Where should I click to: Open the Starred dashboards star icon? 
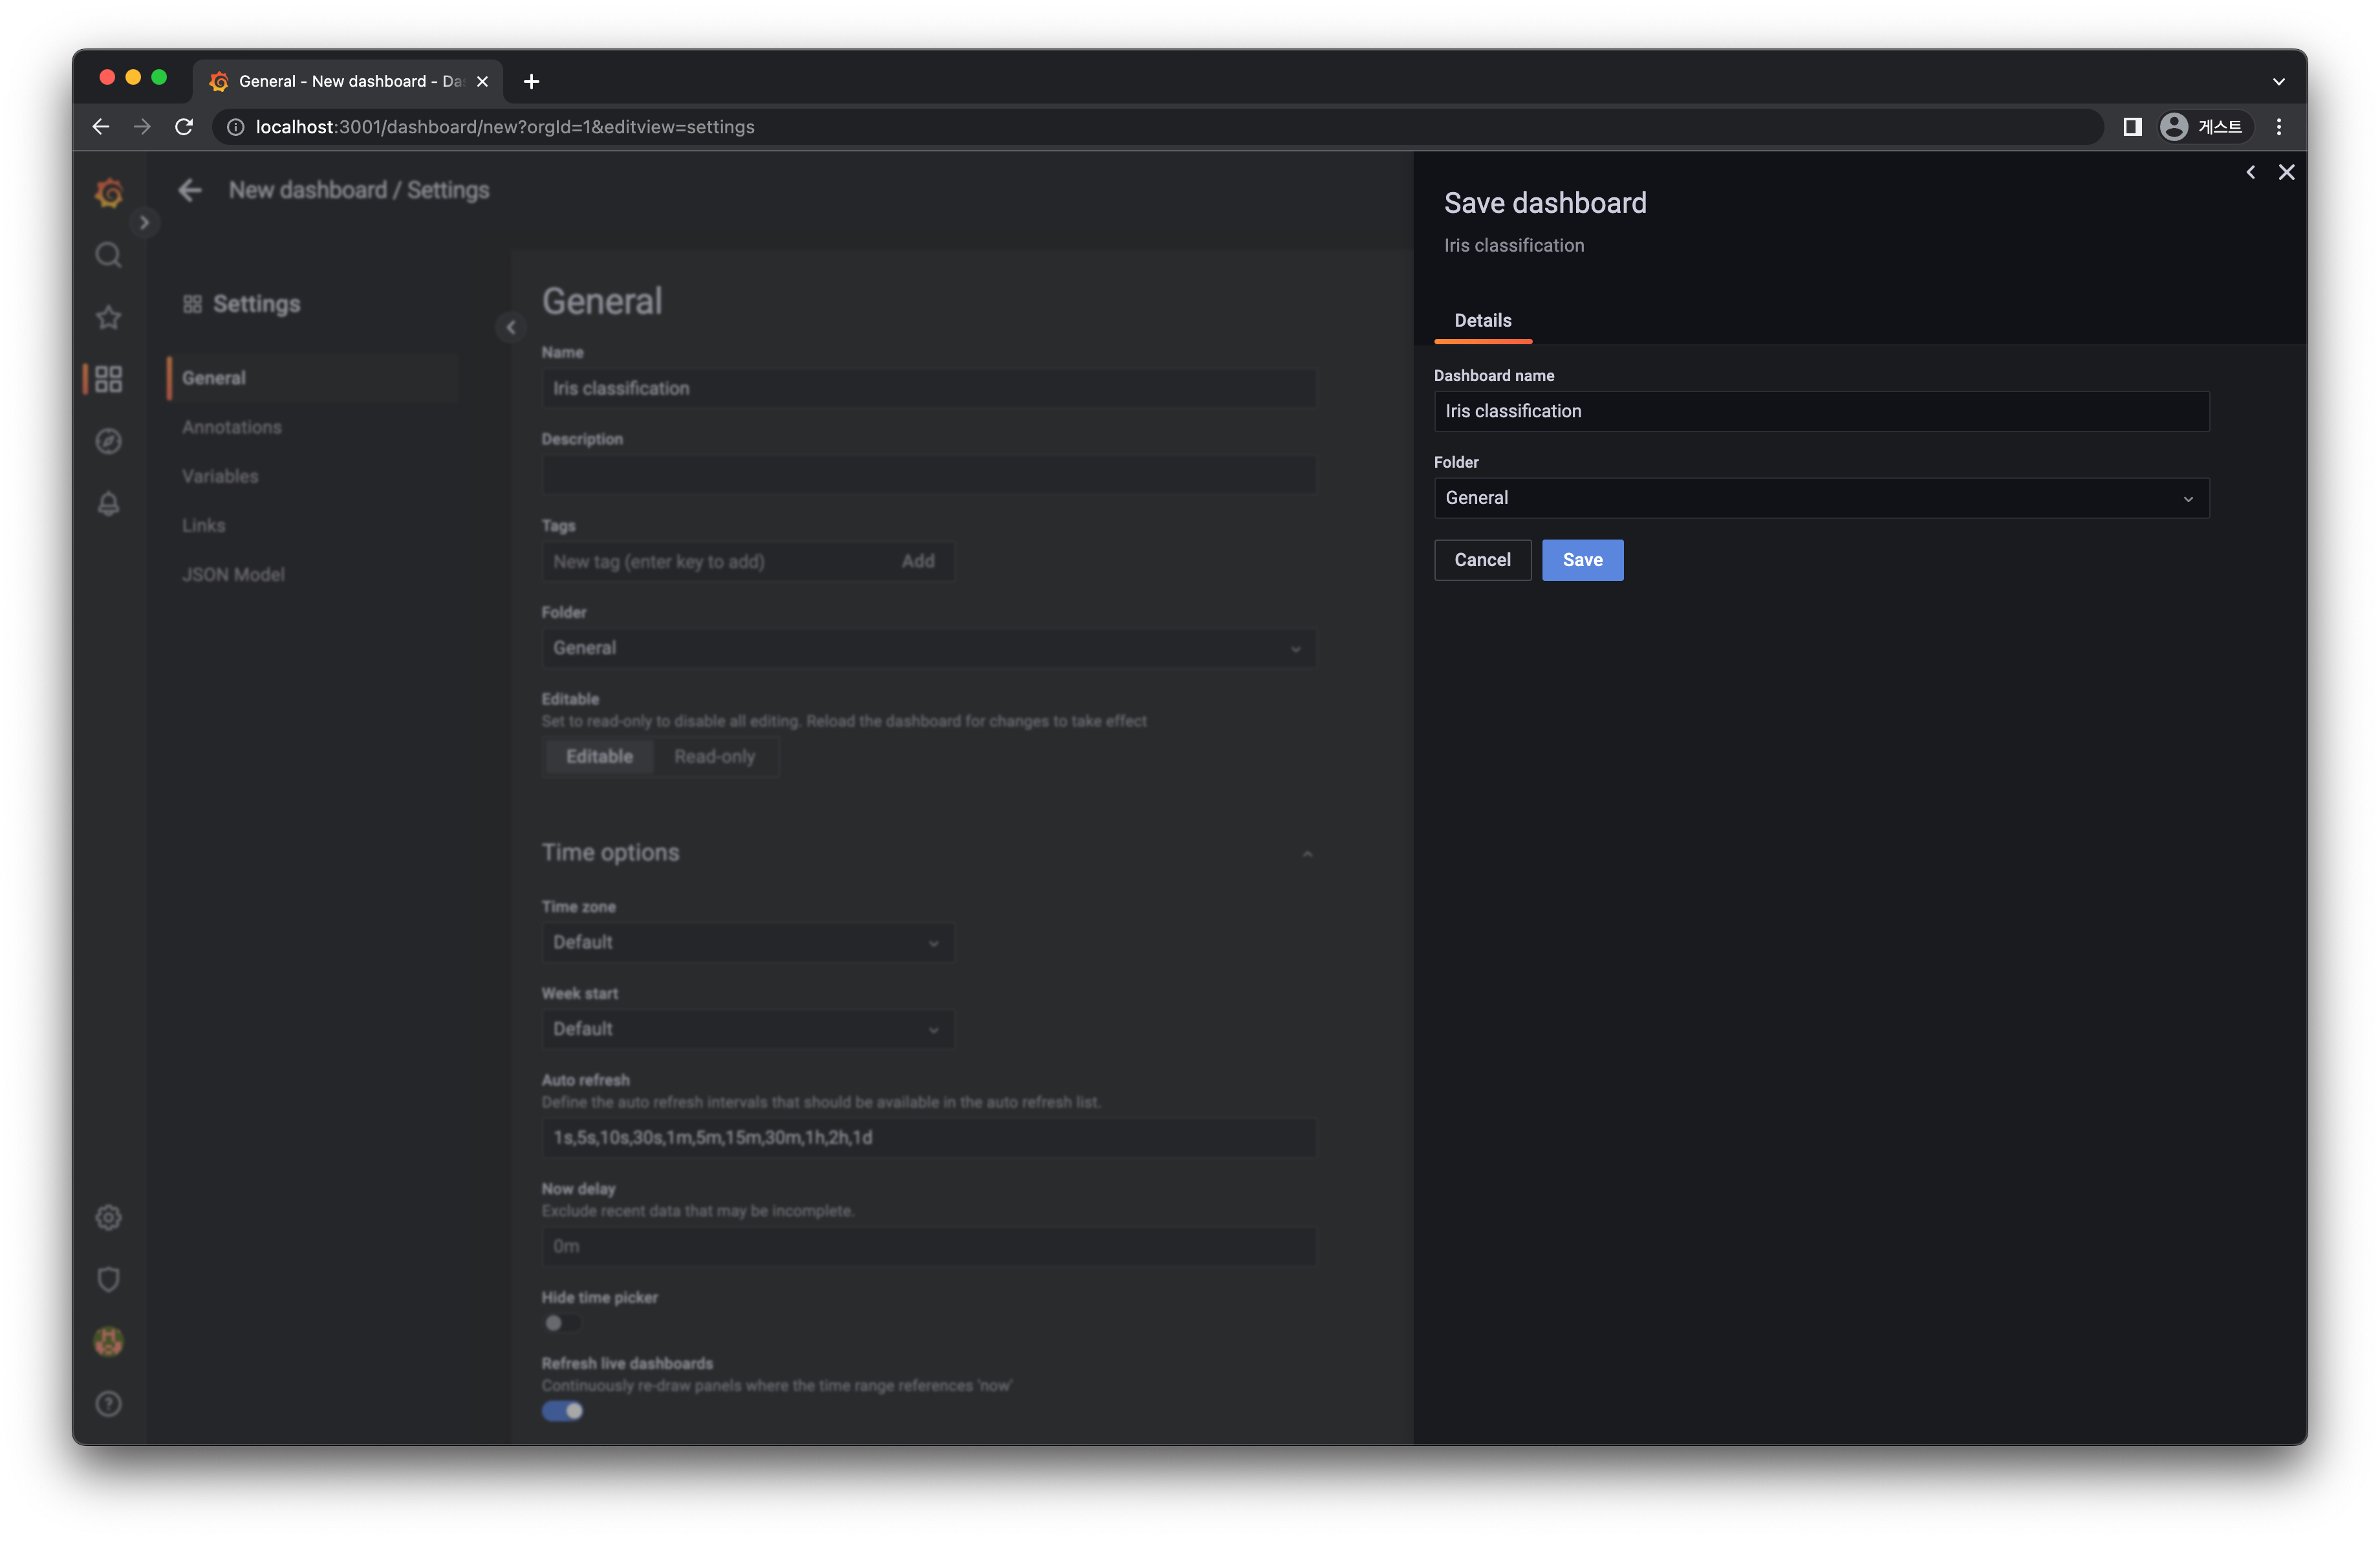[x=109, y=317]
